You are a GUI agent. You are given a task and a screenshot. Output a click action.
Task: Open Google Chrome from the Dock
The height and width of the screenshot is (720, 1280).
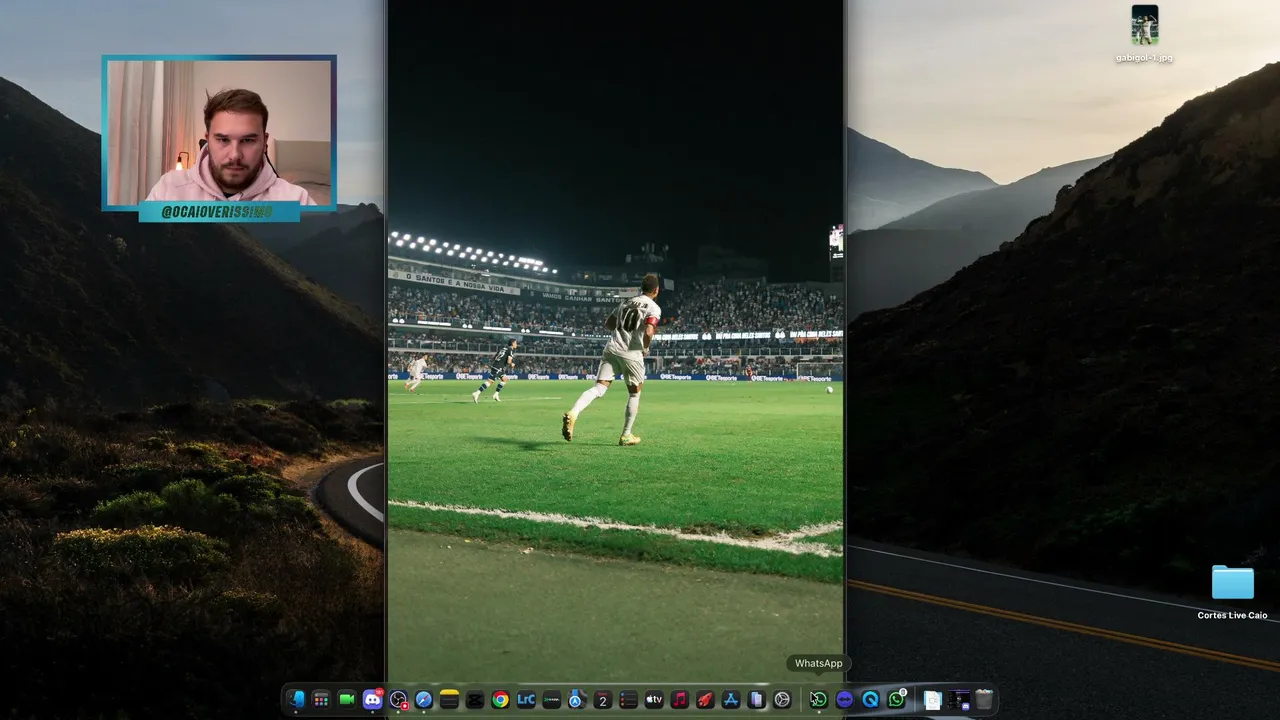[500, 700]
